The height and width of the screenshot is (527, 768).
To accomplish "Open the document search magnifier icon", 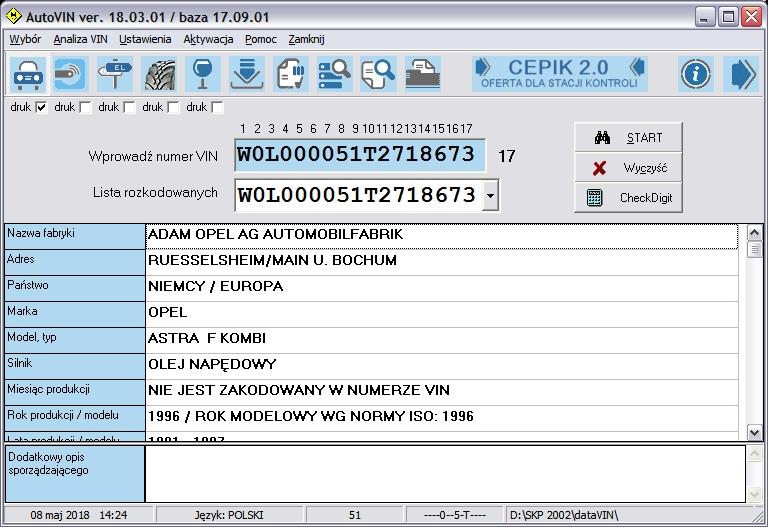I will [378, 74].
